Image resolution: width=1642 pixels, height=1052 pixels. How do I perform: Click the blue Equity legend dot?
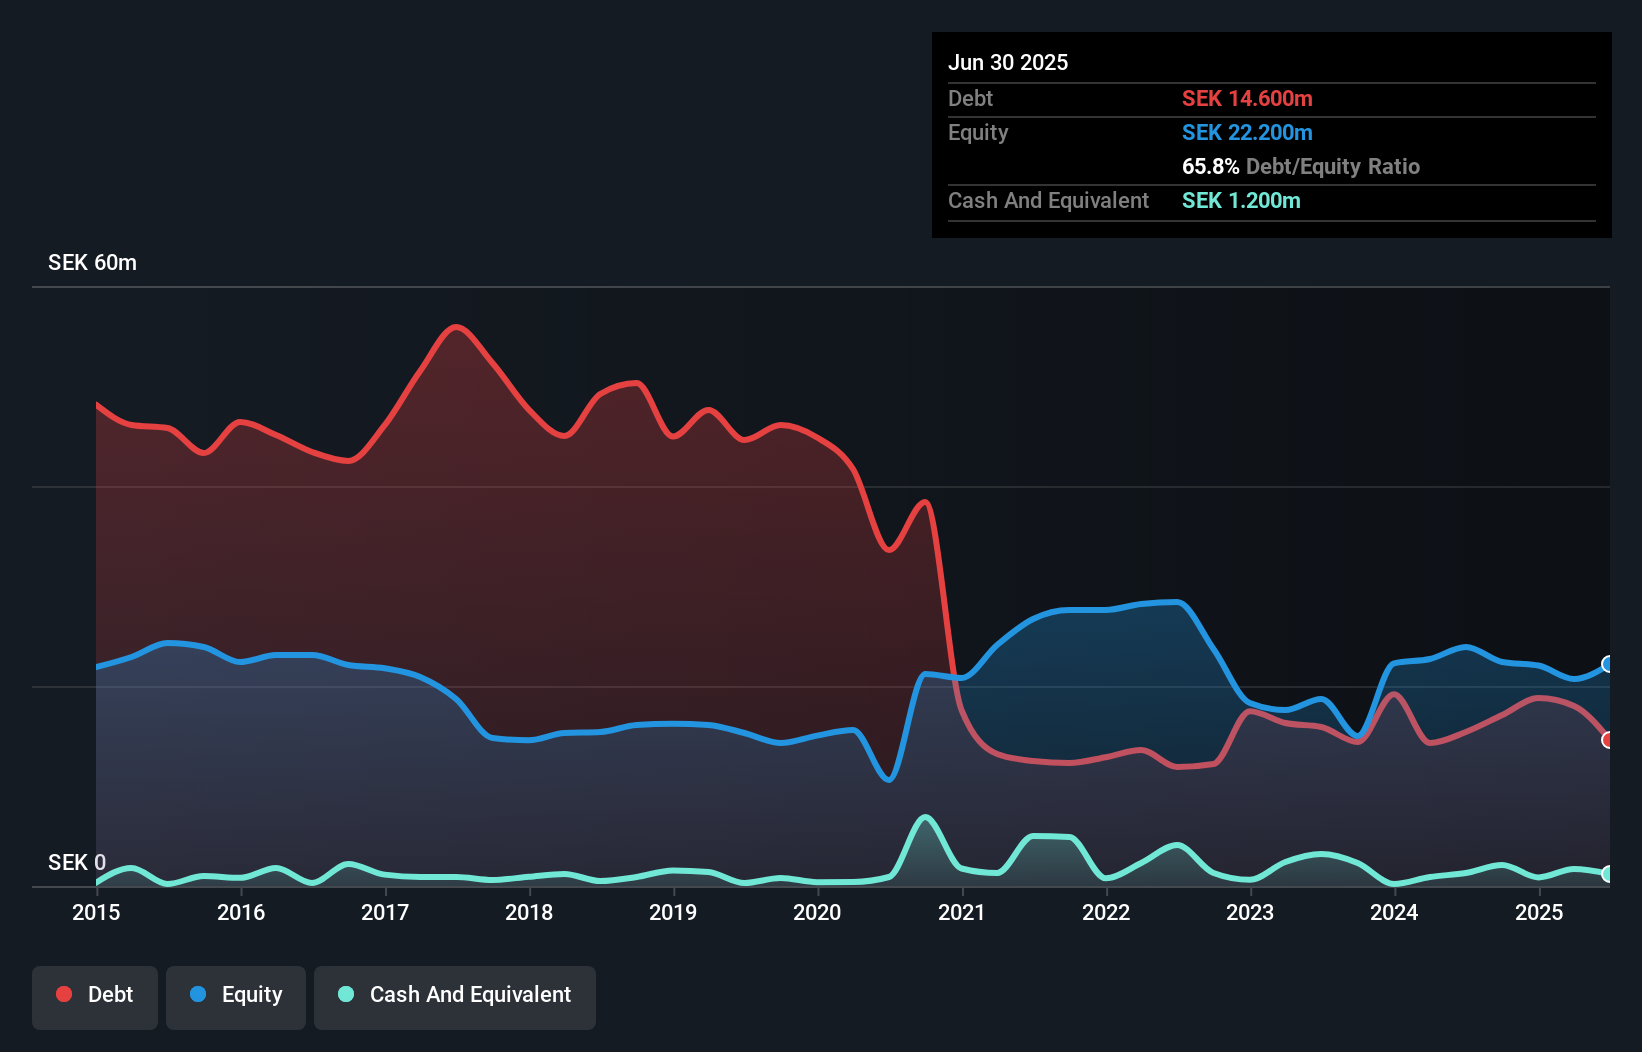coord(197,994)
